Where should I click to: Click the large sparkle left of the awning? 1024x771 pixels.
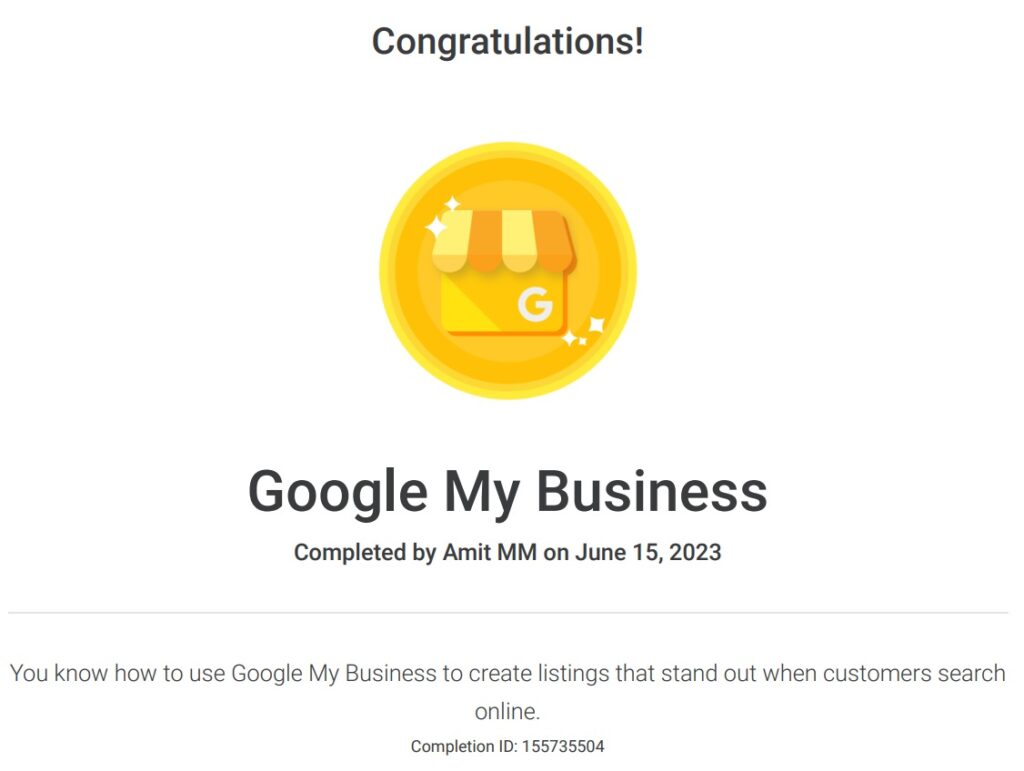coord(436,228)
